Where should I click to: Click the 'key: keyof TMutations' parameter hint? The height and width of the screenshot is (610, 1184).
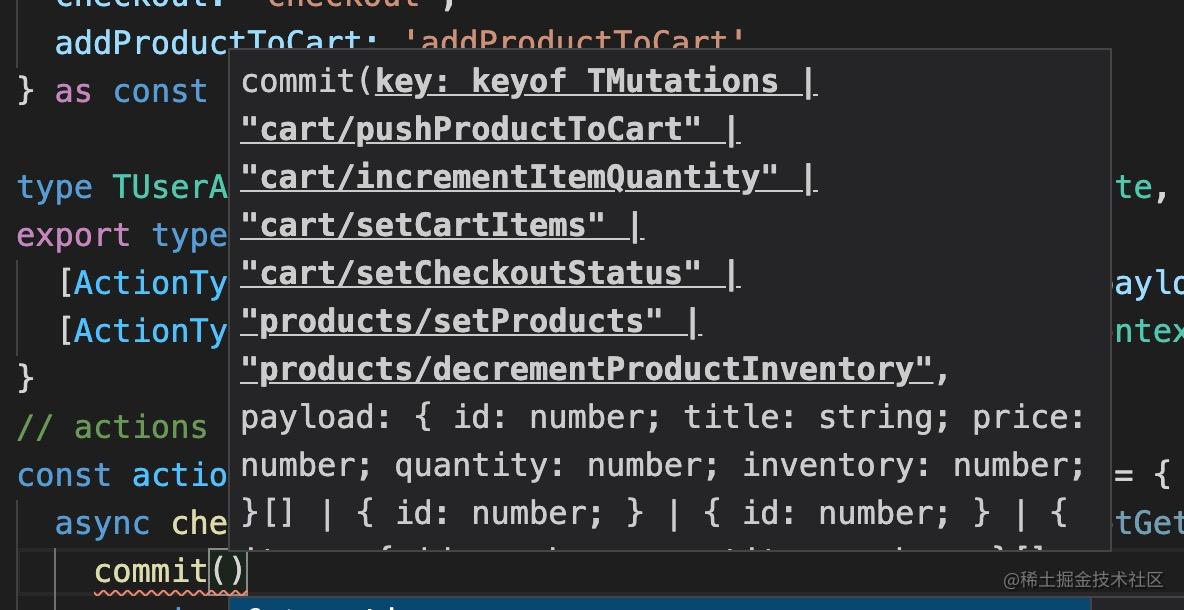[578, 82]
